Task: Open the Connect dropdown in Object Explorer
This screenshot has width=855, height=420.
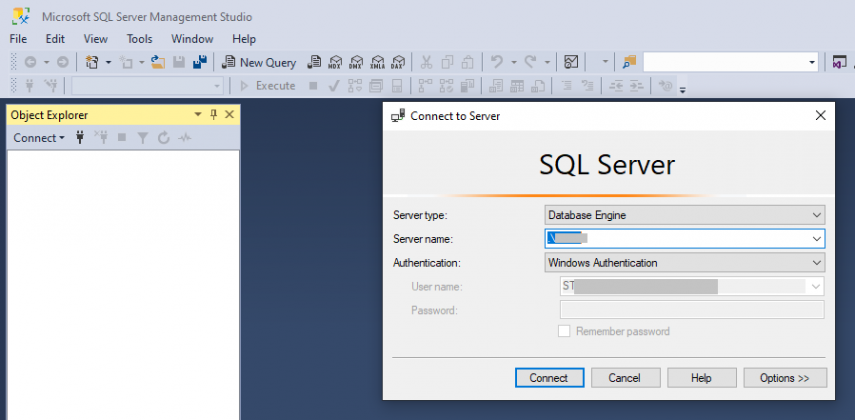Action: (38, 138)
